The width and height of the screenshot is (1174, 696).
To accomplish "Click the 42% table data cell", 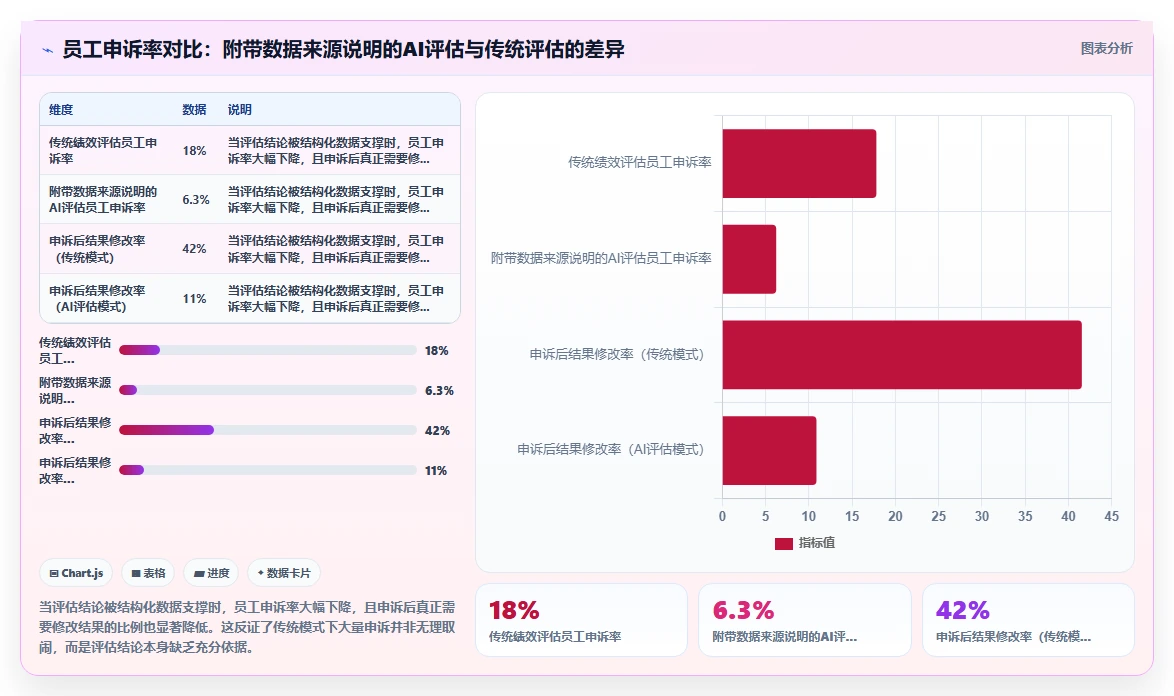I will 194,249.
